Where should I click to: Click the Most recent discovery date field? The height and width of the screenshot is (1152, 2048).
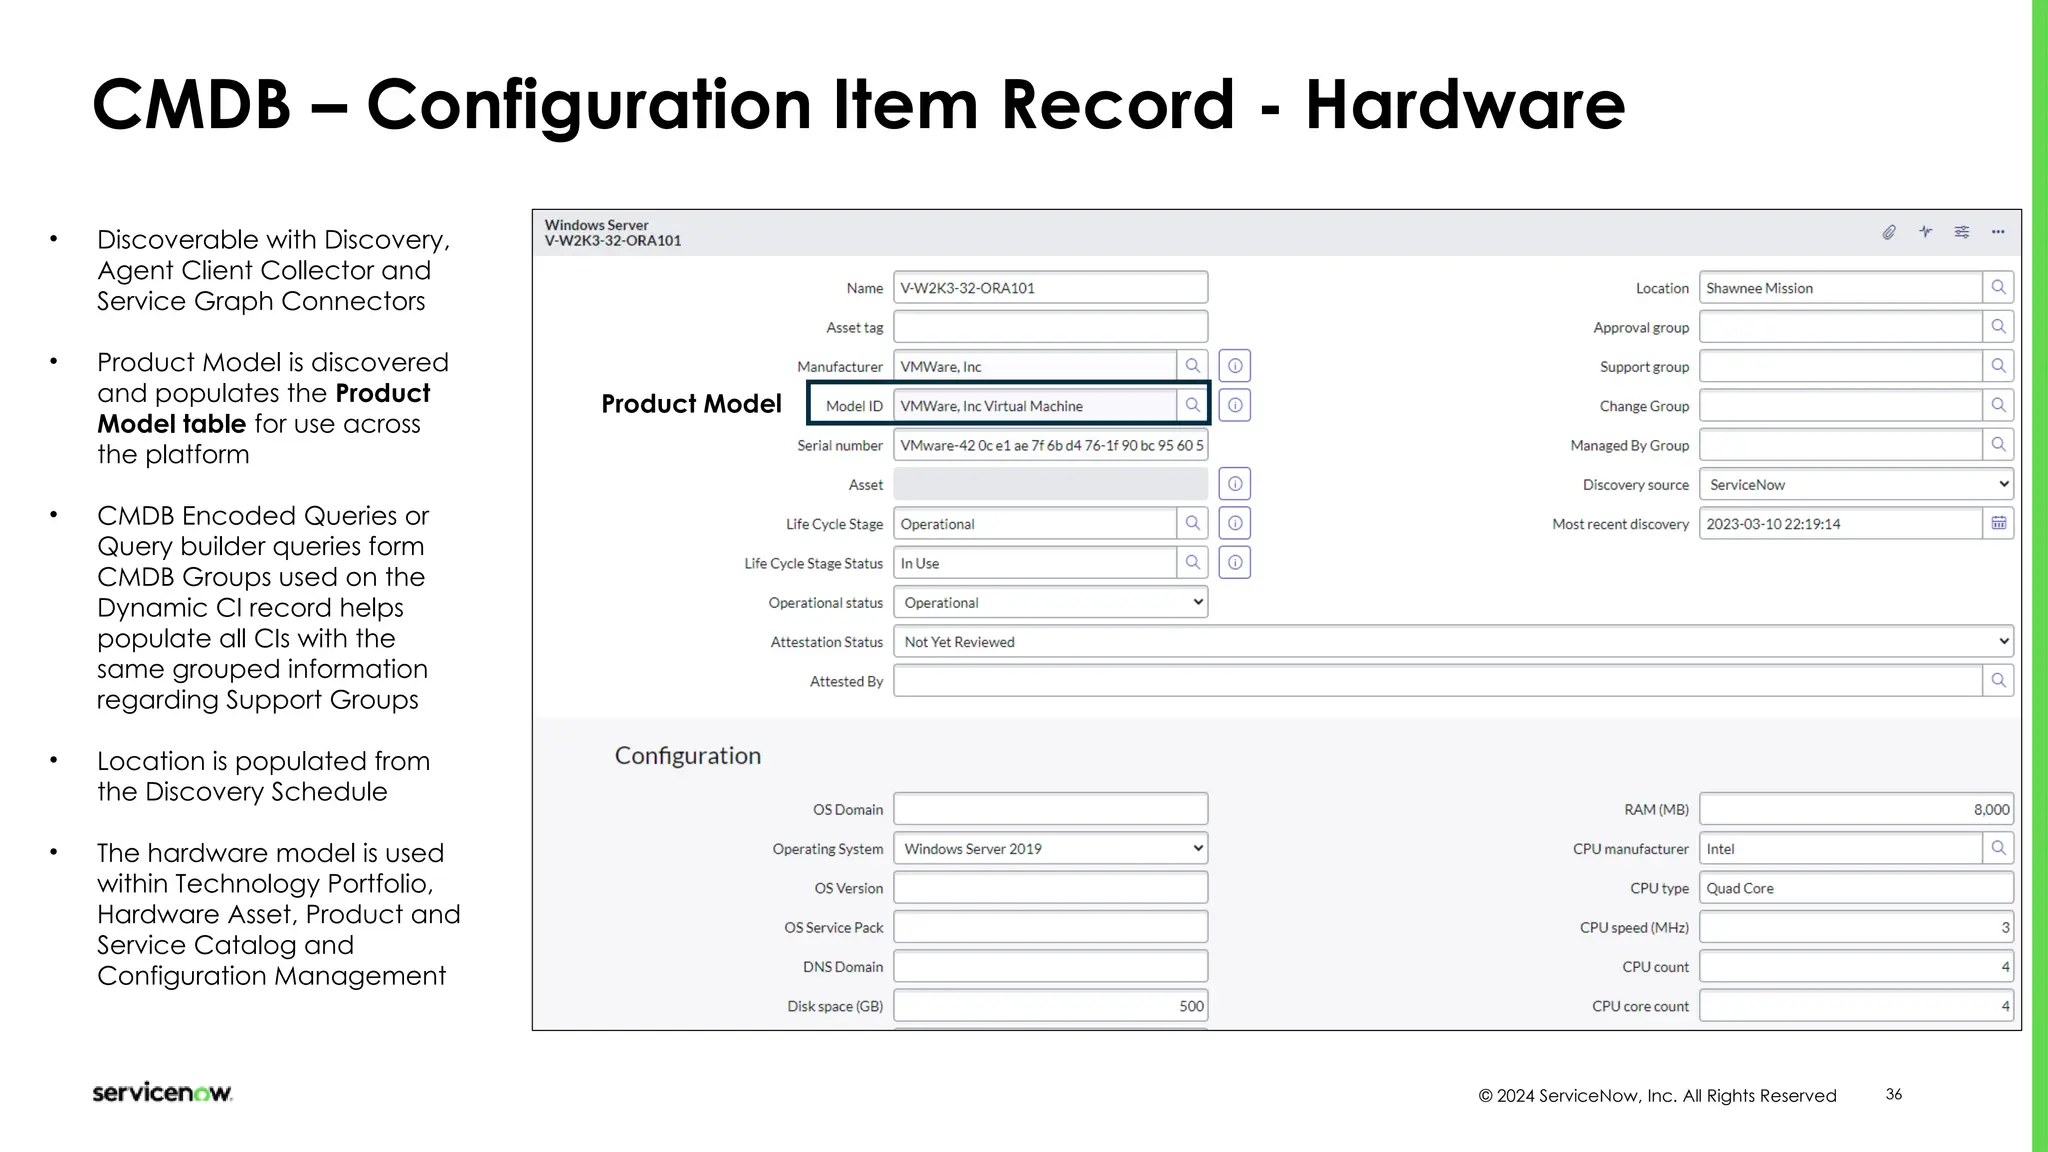(1841, 523)
